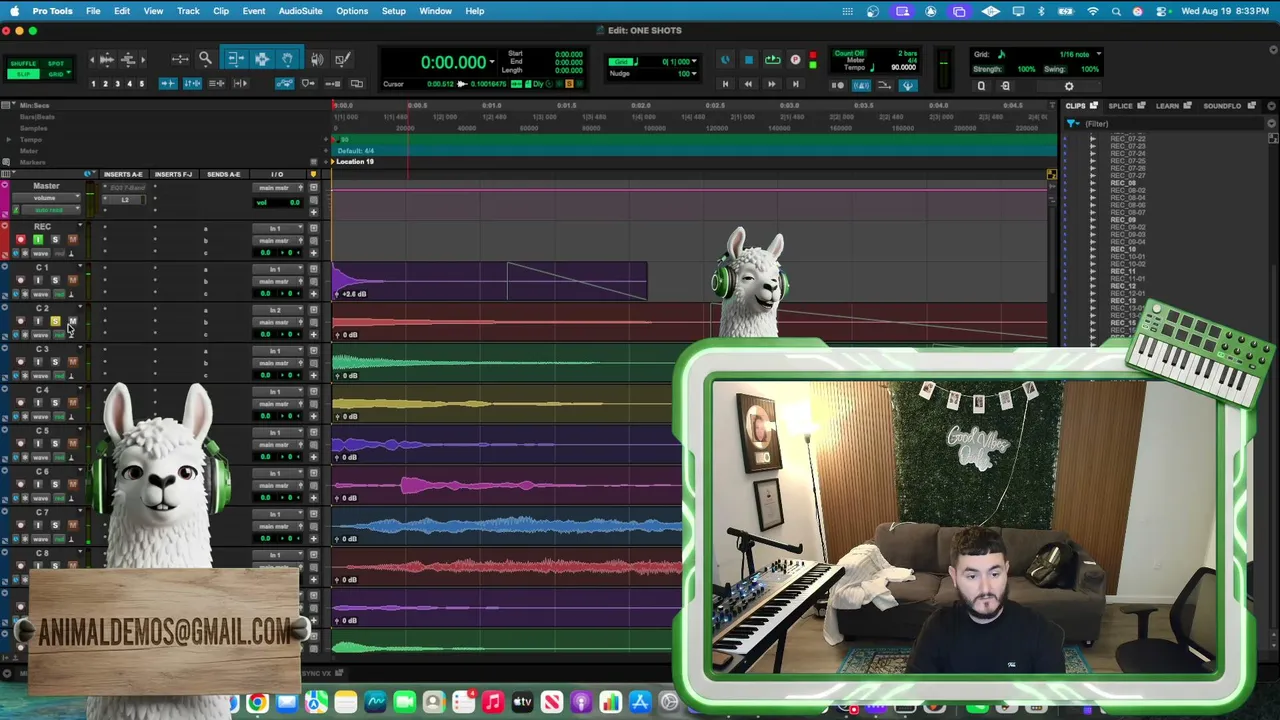Click the clip list Filter field
1280x720 pixels.
[1172, 124]
